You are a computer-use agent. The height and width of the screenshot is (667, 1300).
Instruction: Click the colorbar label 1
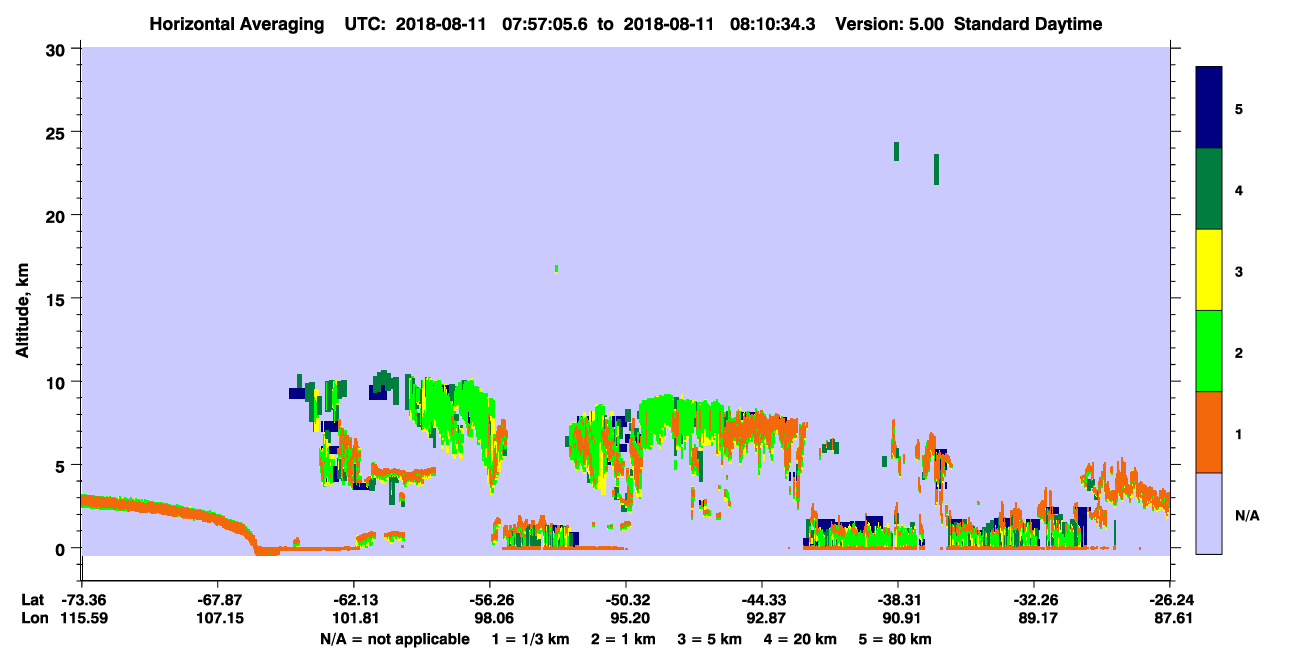tap(1239, 435)
